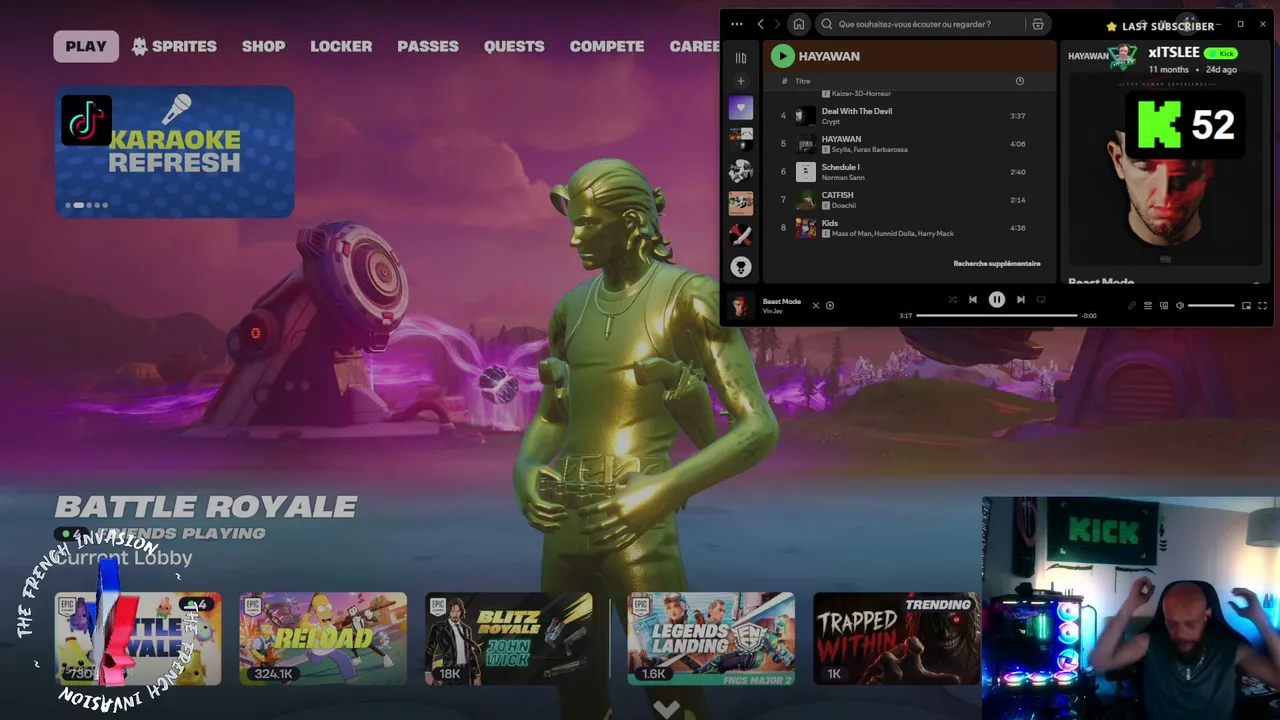
Task: Sort tracks by the duration clock icon
Action: coord(1020,81)
